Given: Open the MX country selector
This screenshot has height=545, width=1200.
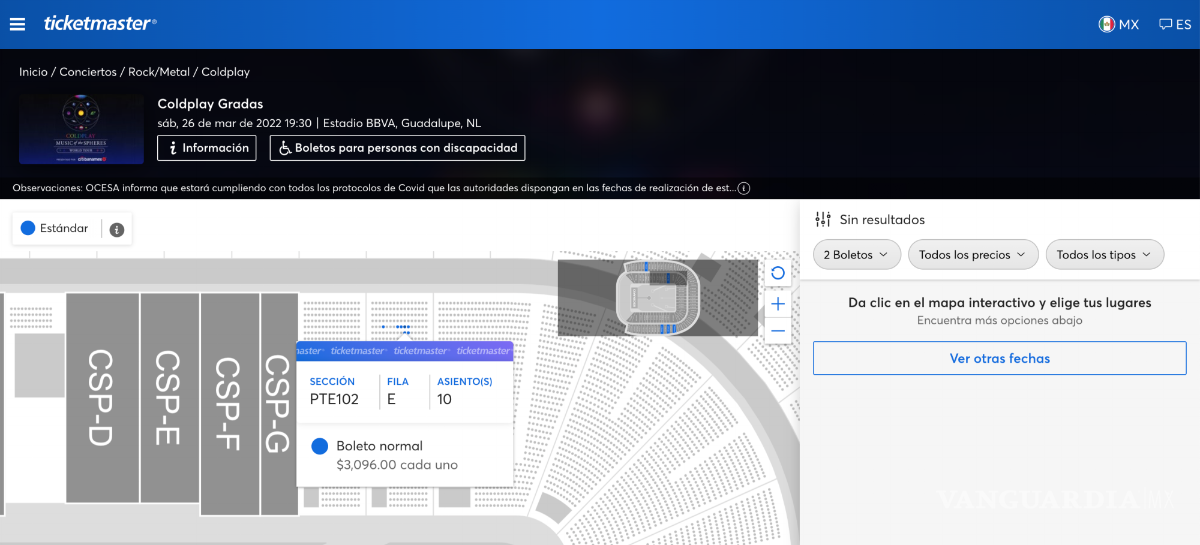Looking at the screenshot, I should [x=1119, y=24].
